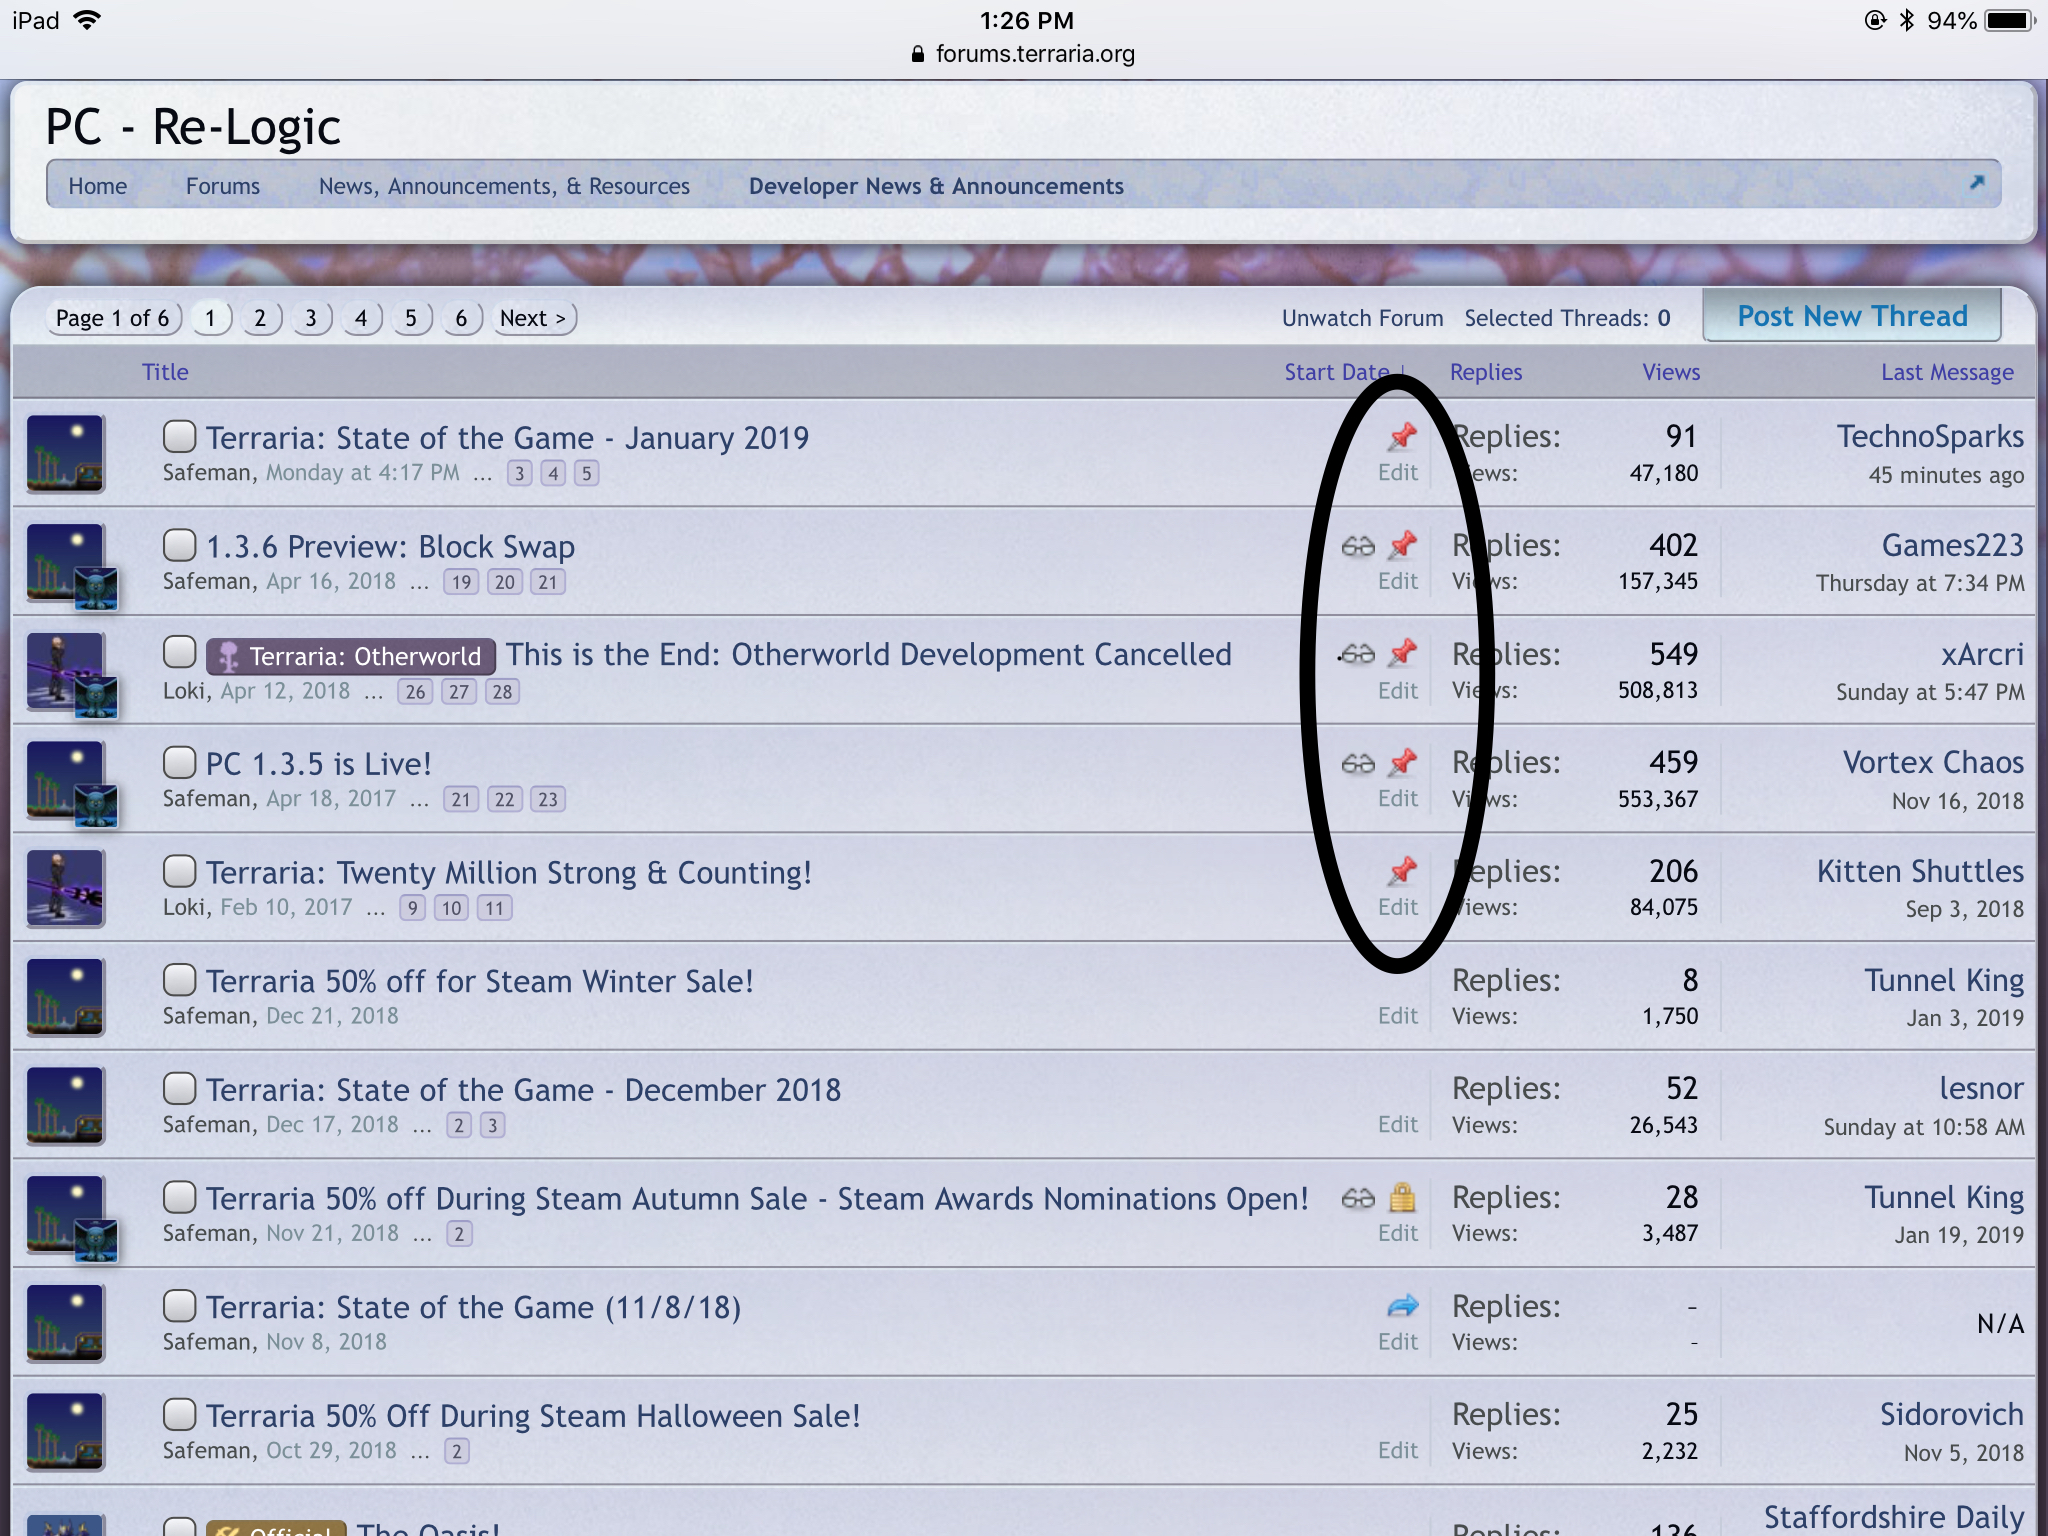2048x1536 pixels.
Task: Click Unwatch Forum link
Action: (1362, 318)
